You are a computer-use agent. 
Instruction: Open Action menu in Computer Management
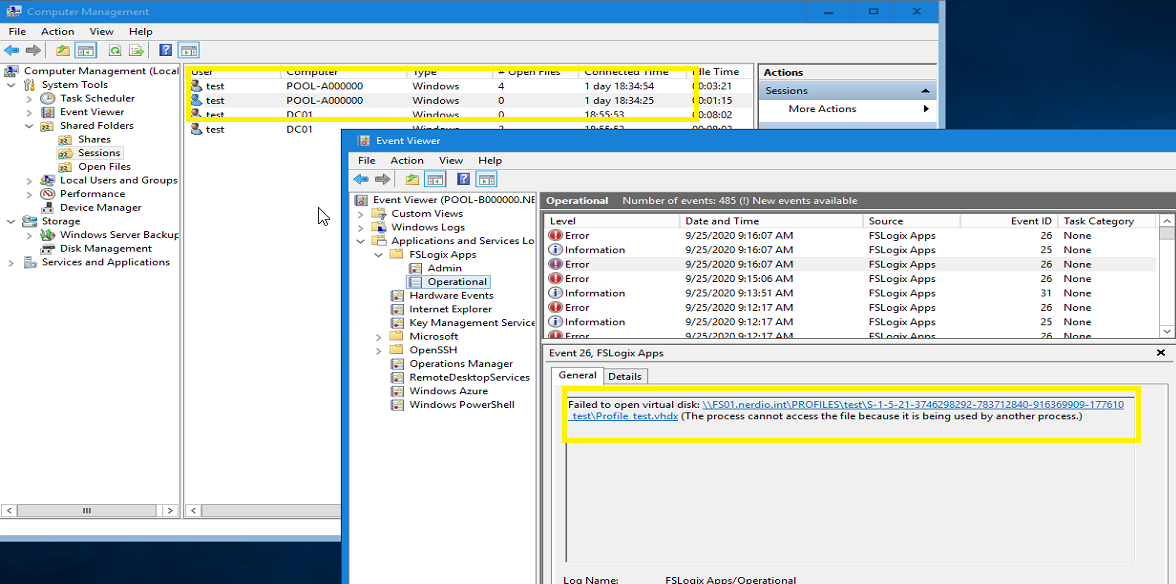[58, 31]
